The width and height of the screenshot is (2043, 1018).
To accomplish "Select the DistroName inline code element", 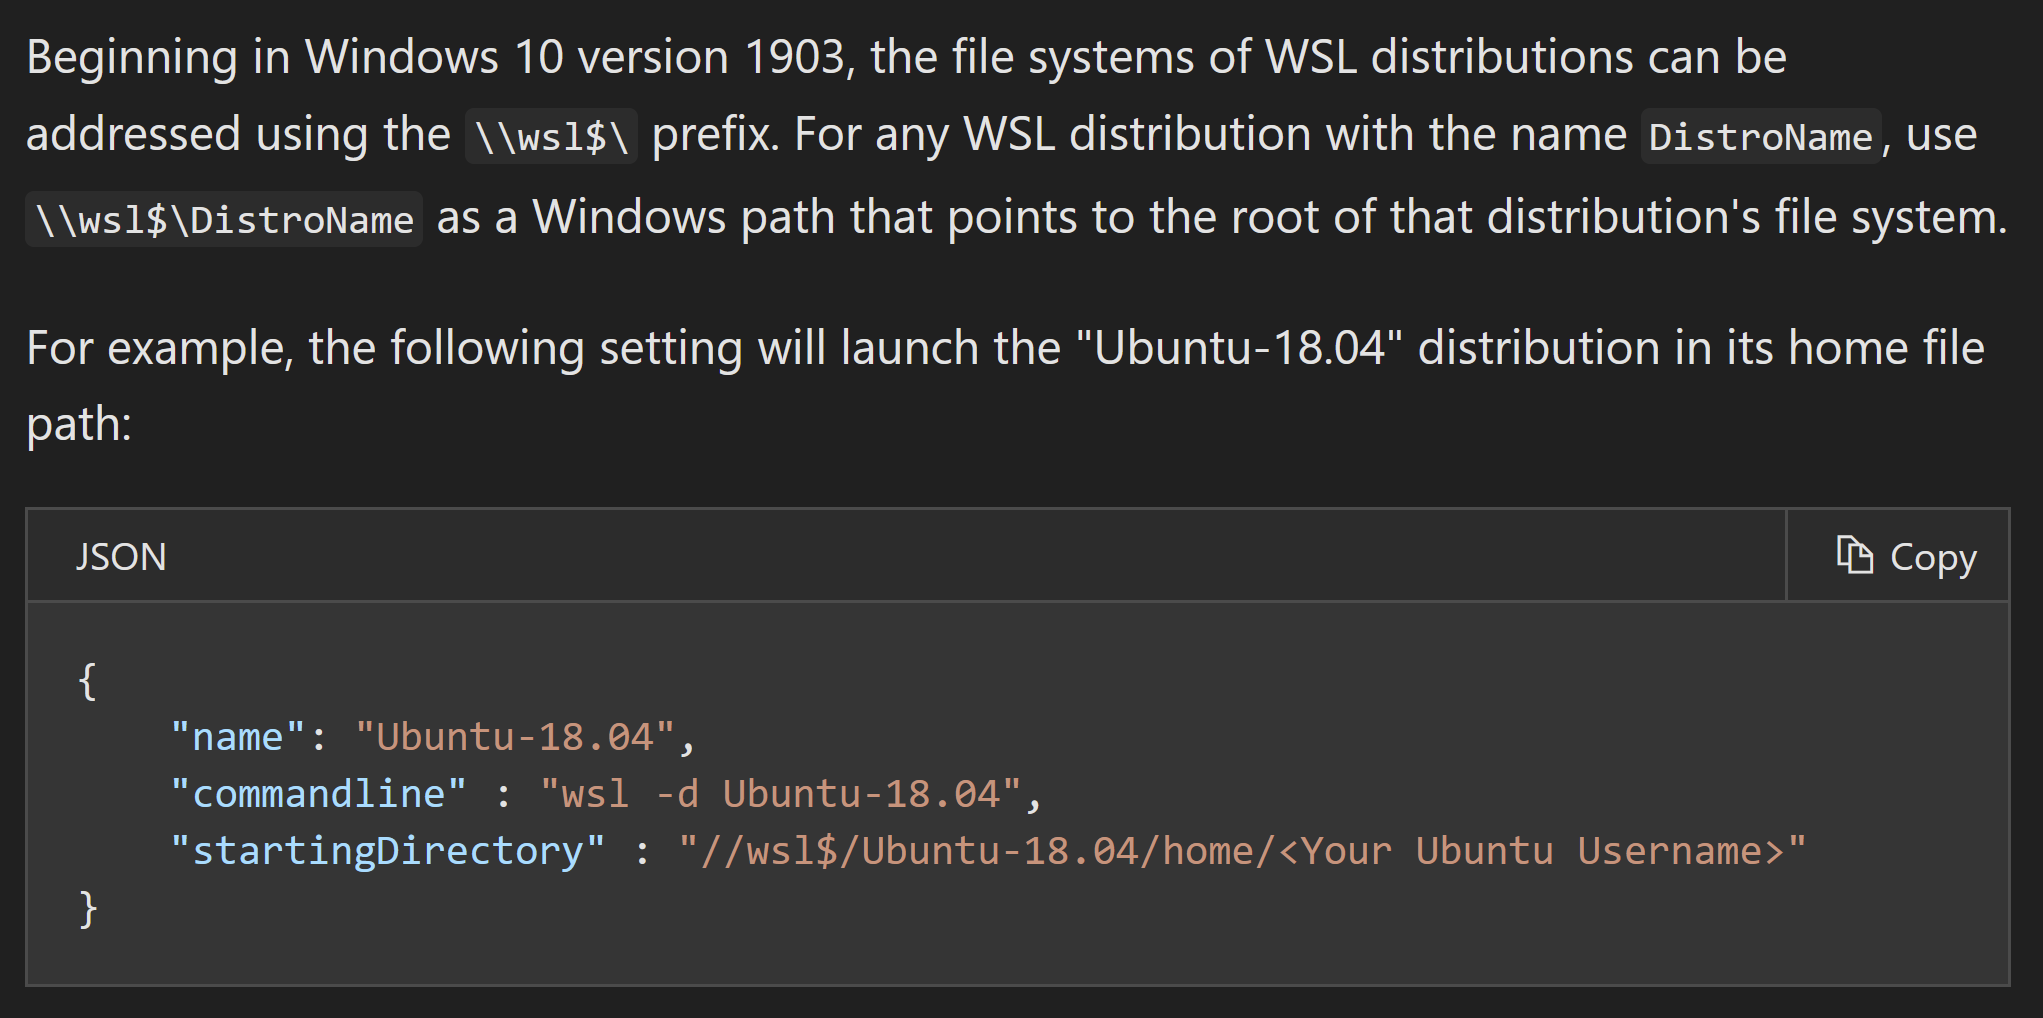I will point(1761,136).
